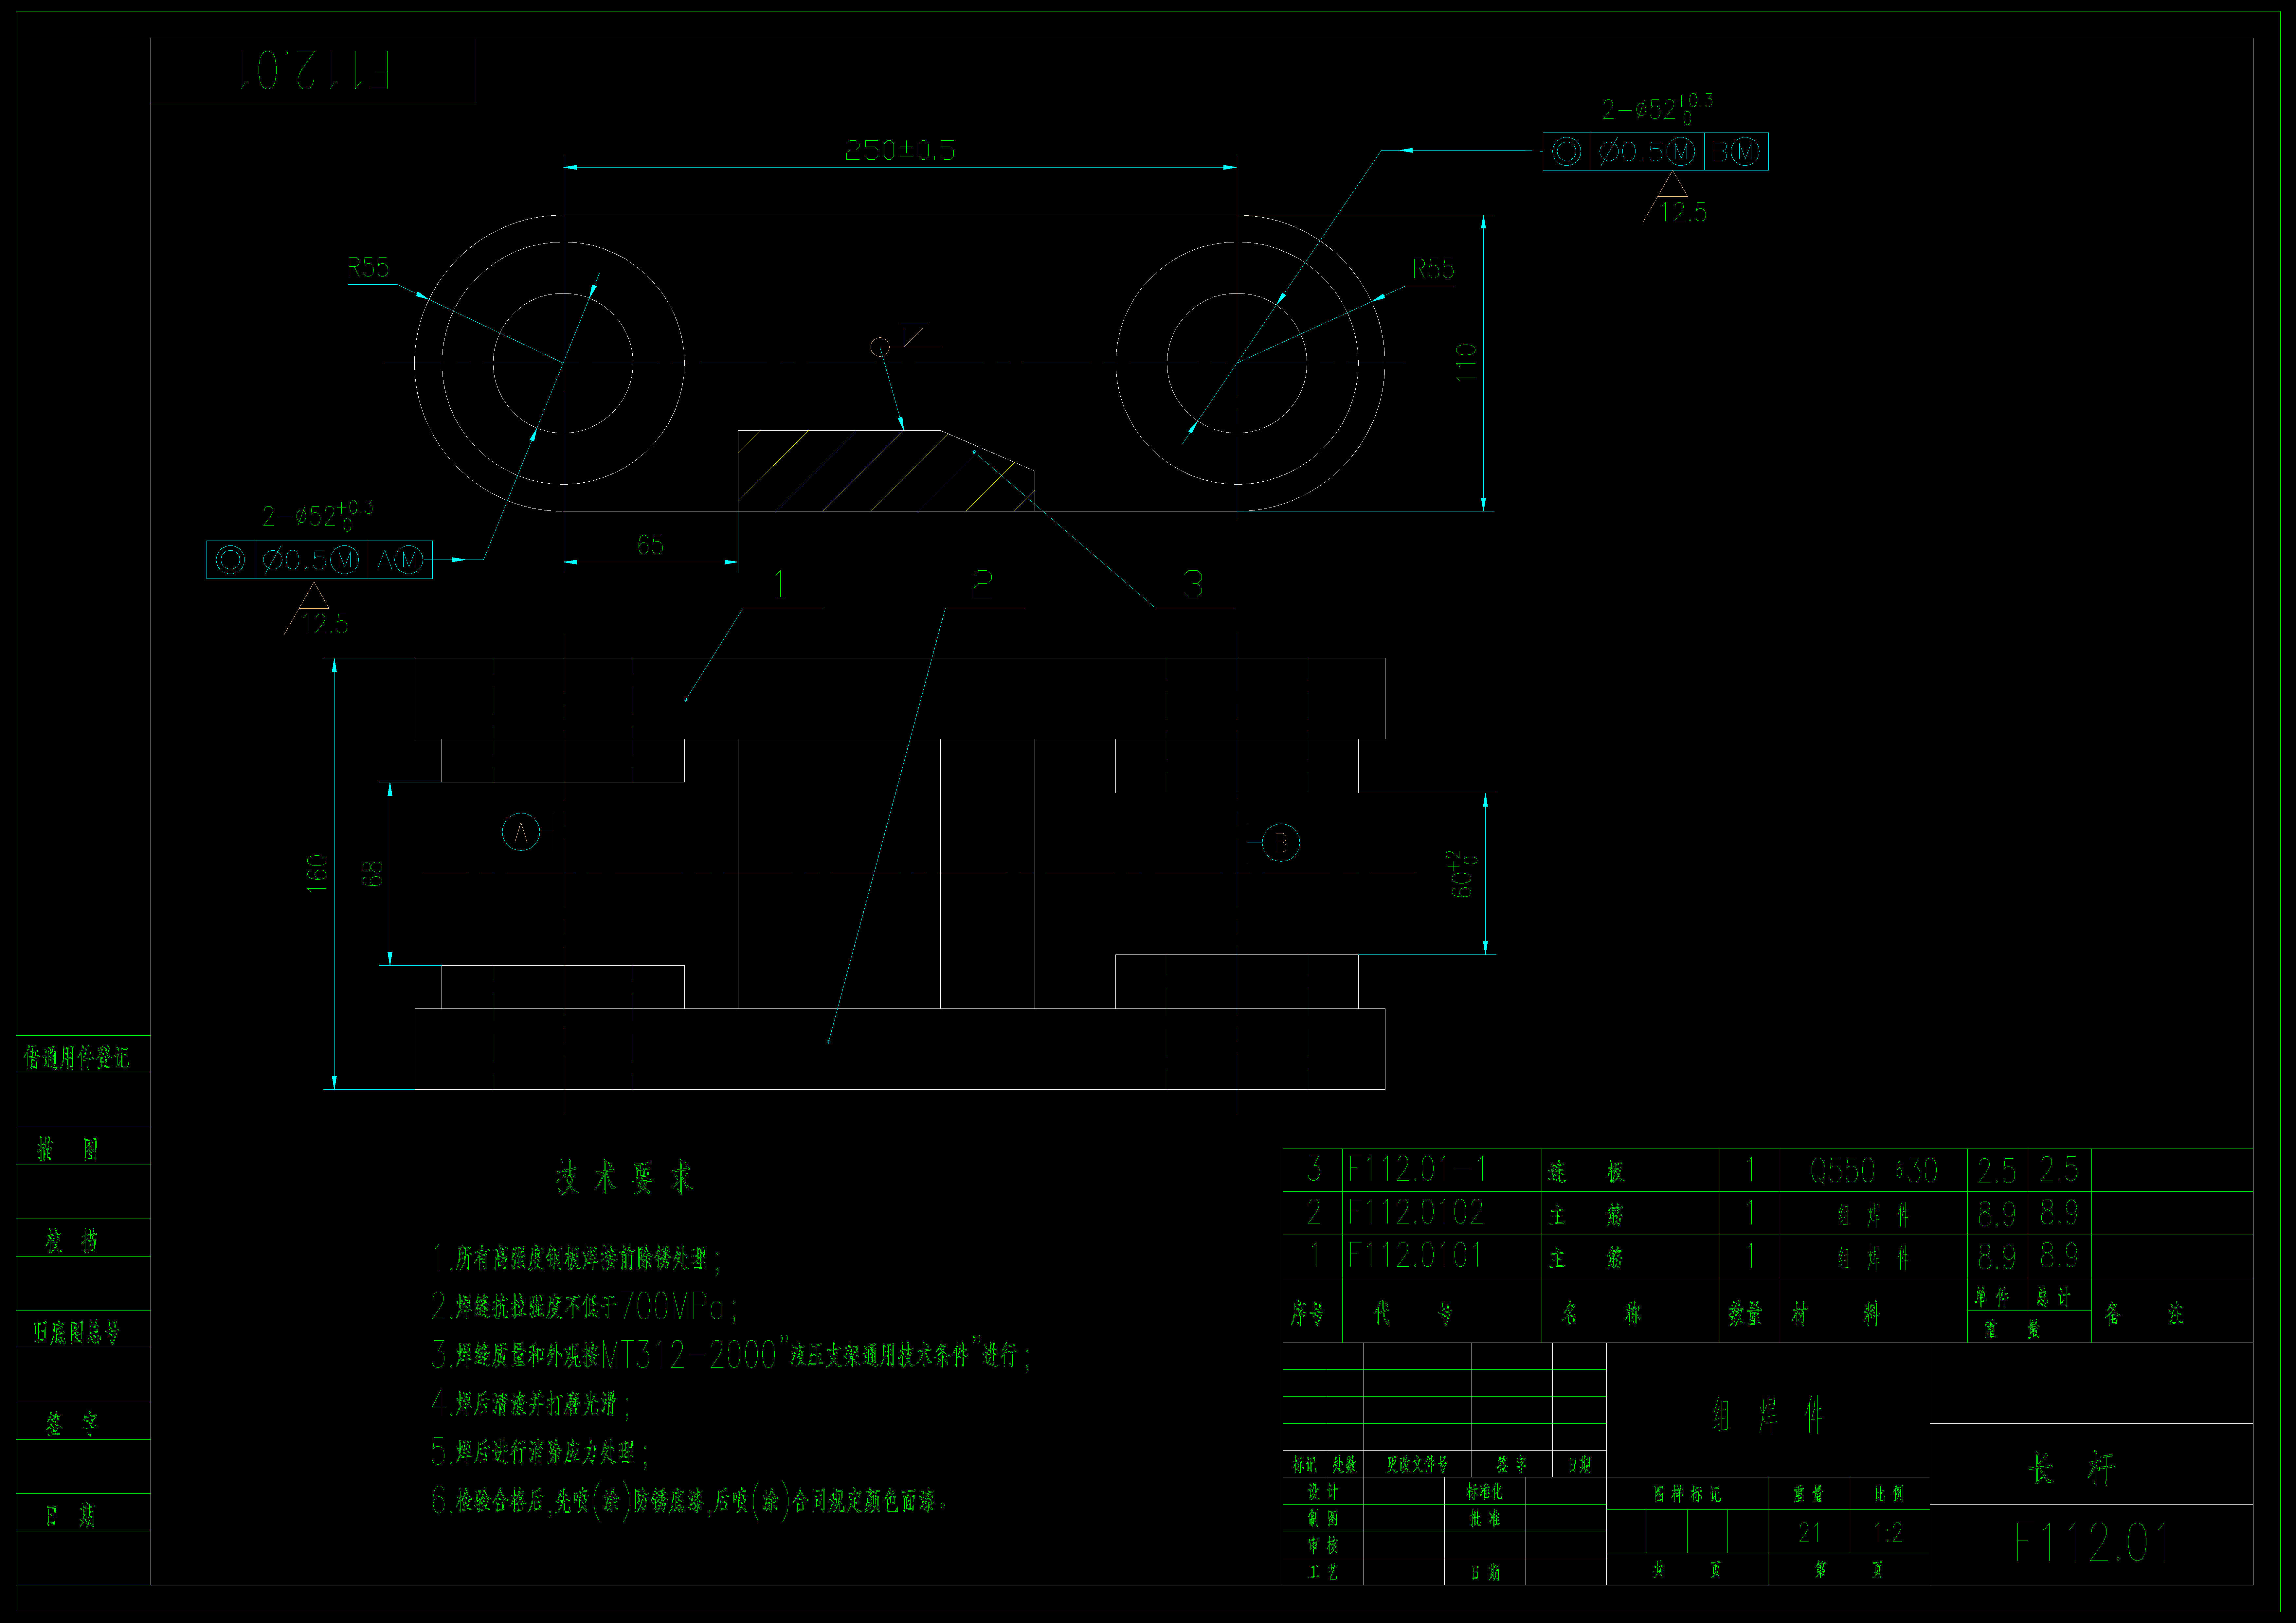2296x1623 pixels.
Task: Select the 借通用件登记 side label
Action: (x=77, y=1058)
